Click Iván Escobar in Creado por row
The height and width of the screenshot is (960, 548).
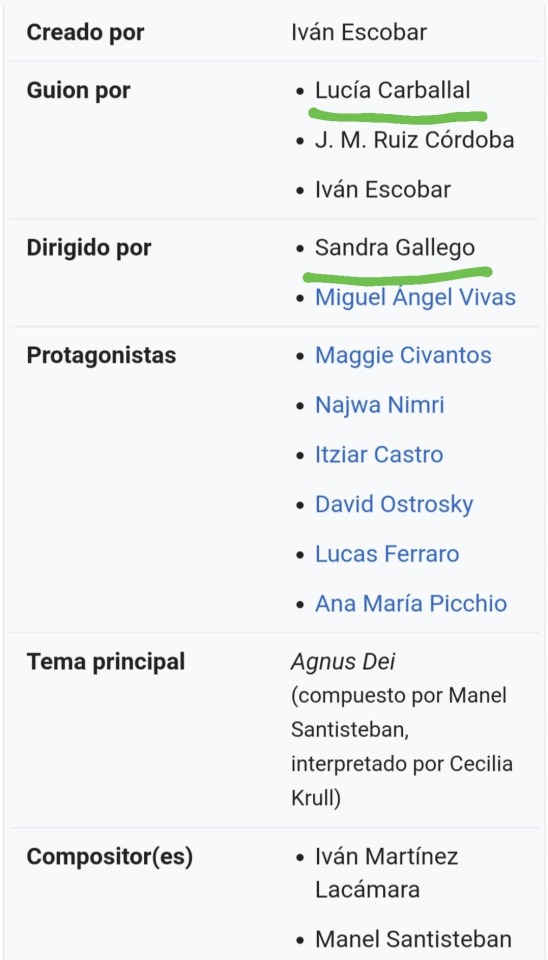359,32
